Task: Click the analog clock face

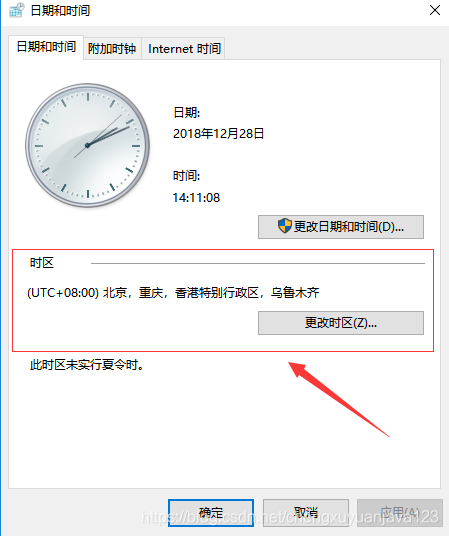Action: [88, 145]
